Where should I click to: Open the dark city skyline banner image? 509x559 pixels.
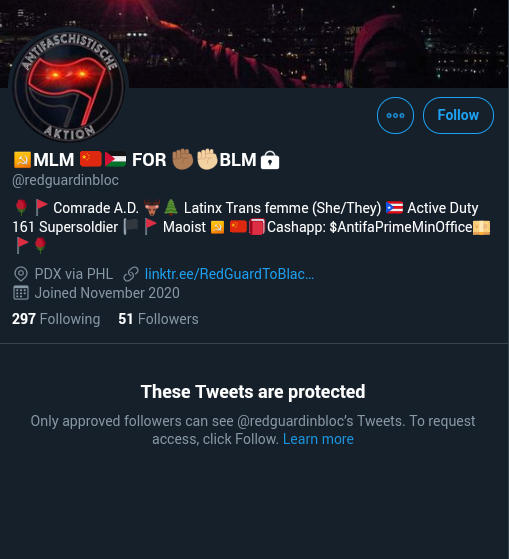click(x=254, y=43)
